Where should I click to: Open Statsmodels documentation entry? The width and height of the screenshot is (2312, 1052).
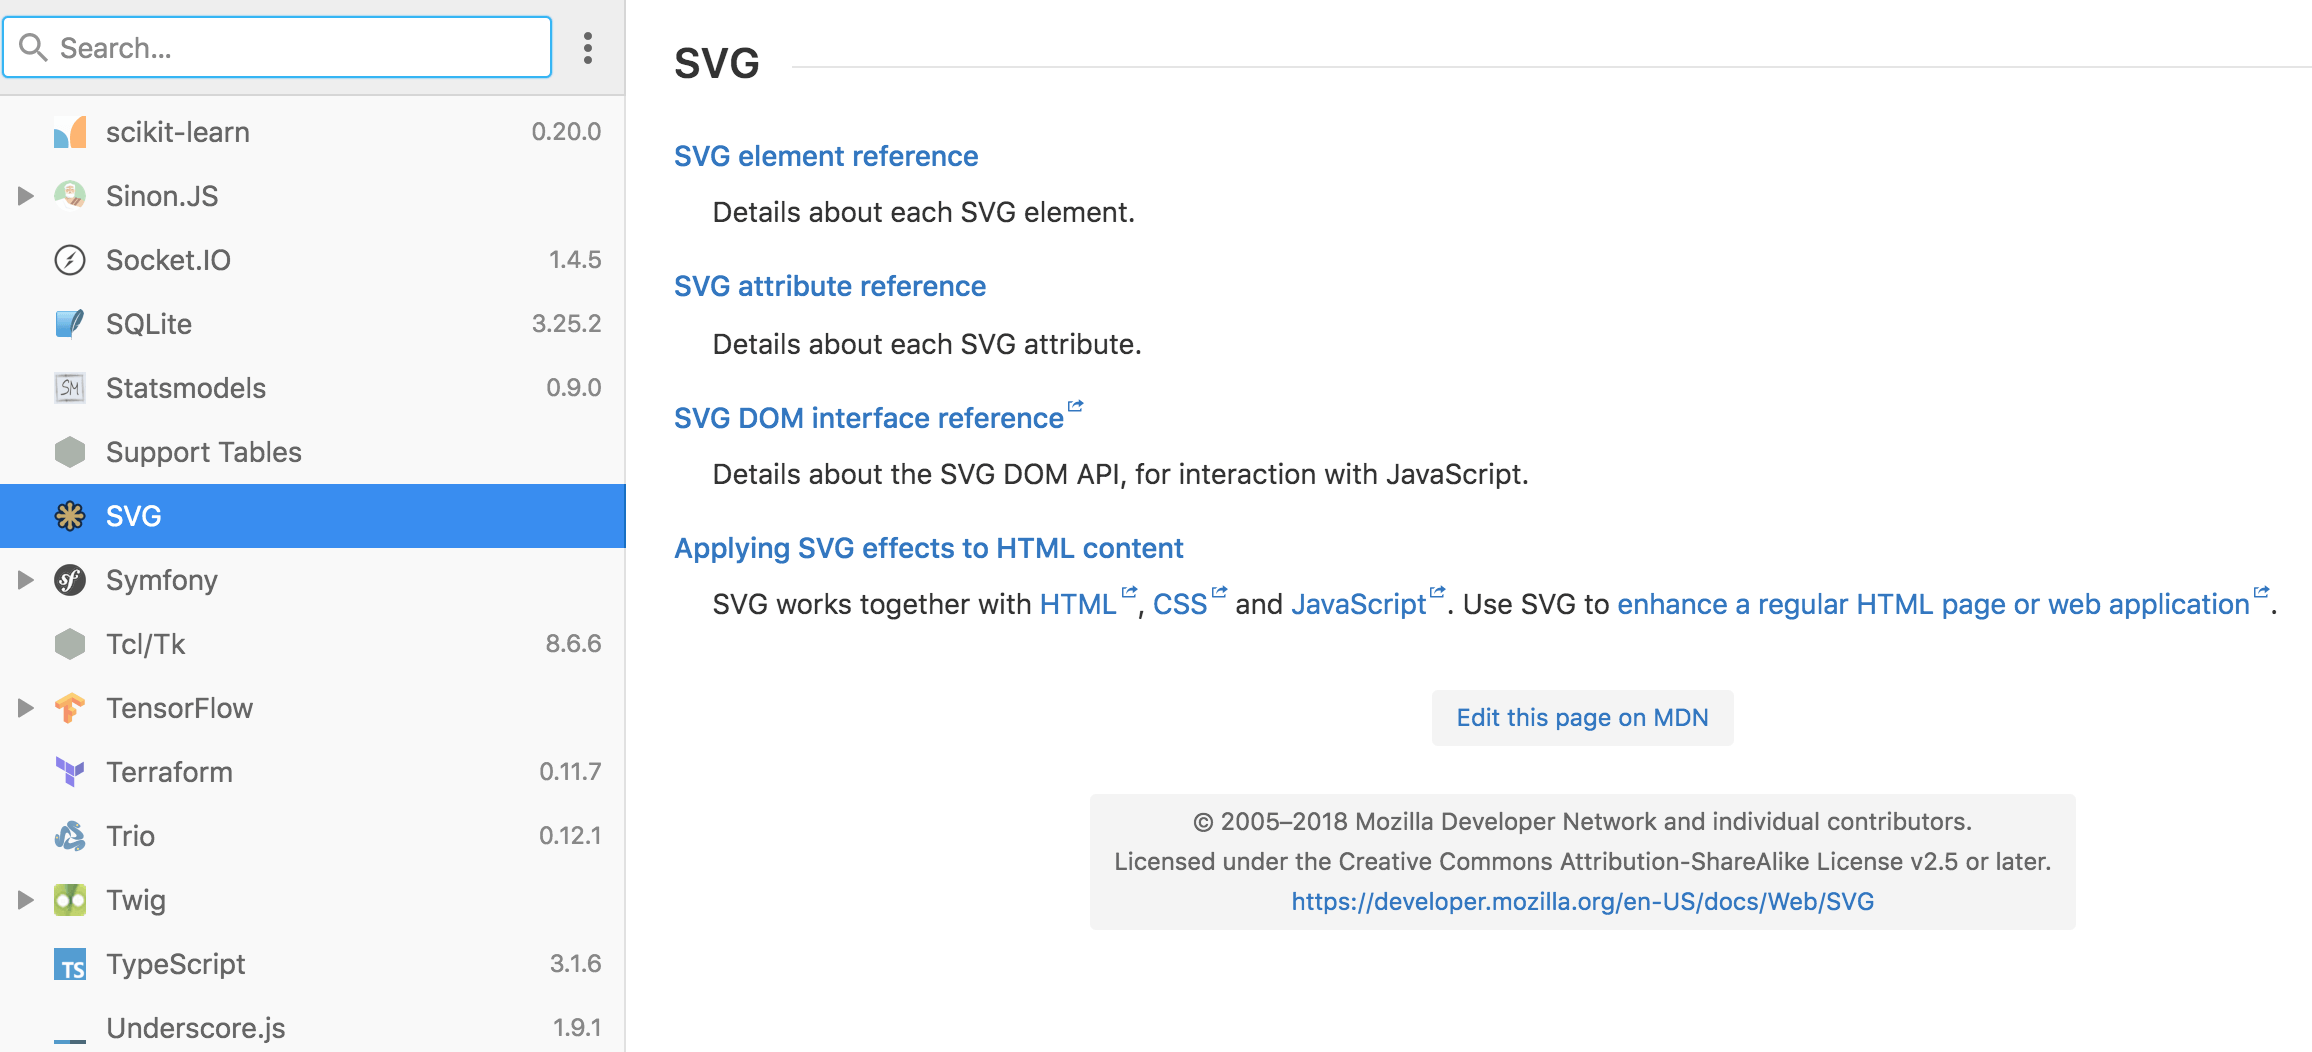(312, 388)
